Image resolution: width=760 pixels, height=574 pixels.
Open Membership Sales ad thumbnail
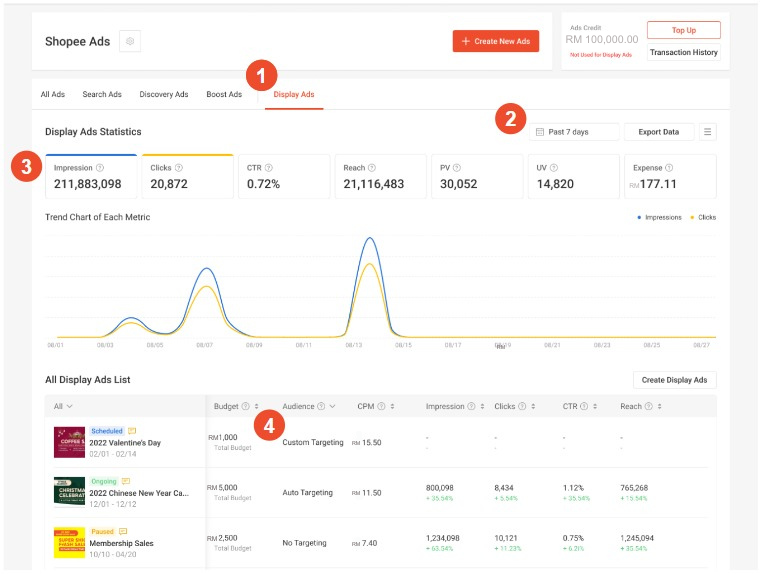69,542
